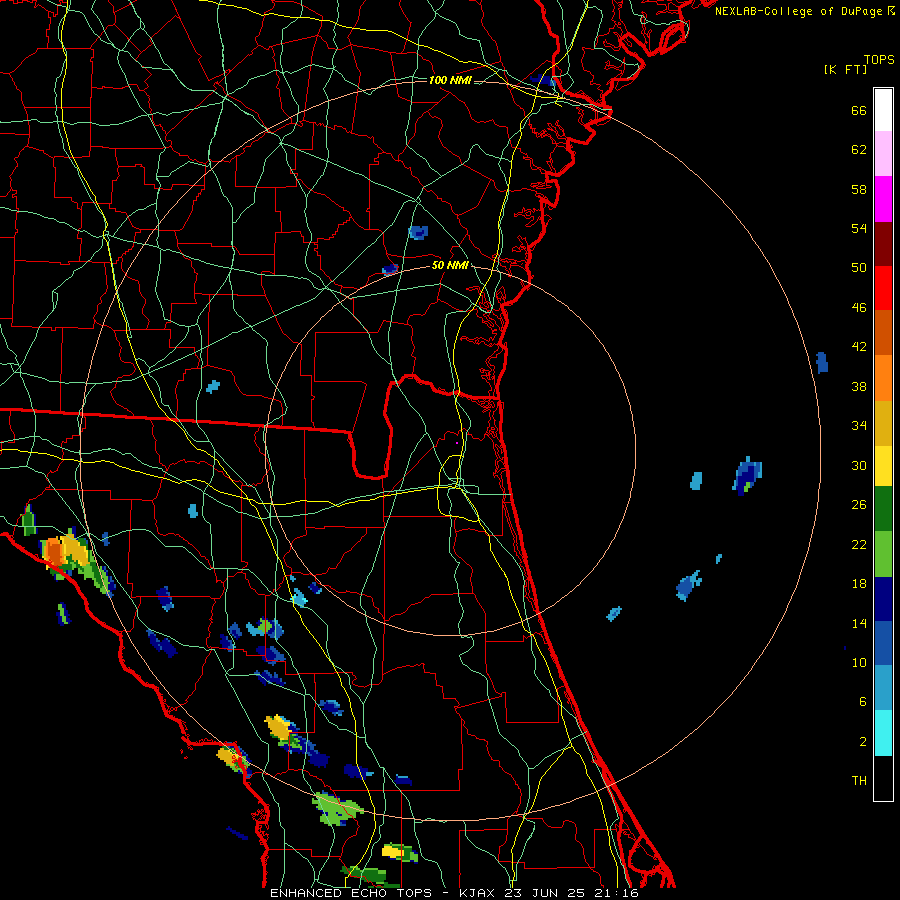Click the legend value 18

859,584
